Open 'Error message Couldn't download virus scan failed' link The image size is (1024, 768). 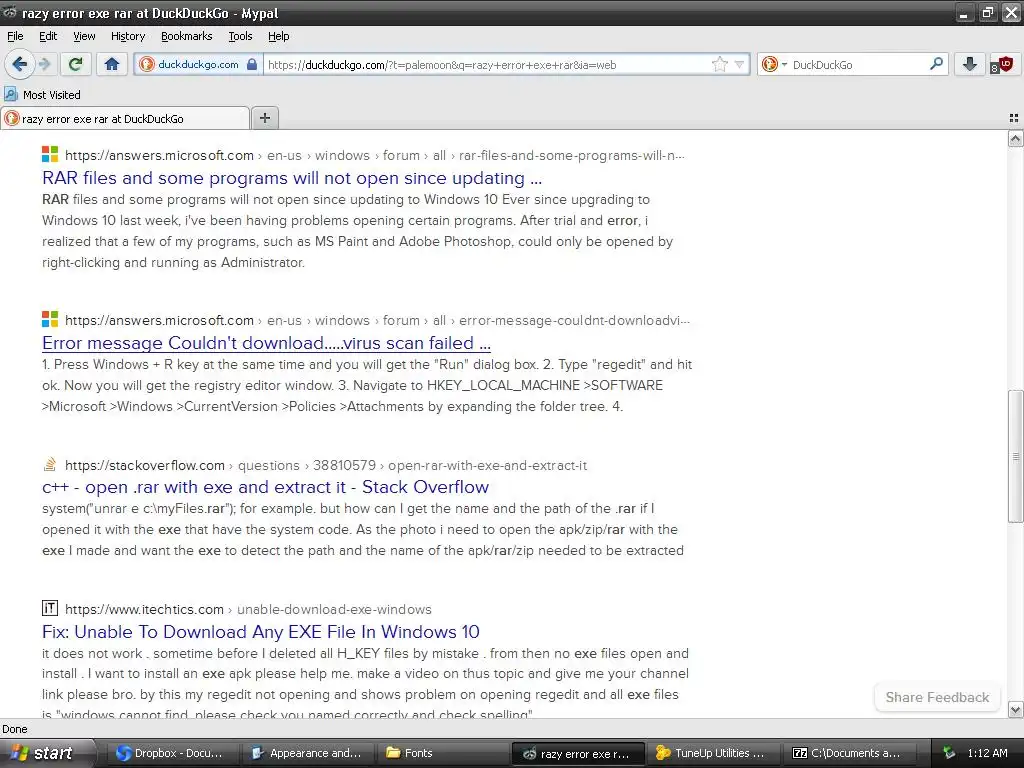click(266, 343)
